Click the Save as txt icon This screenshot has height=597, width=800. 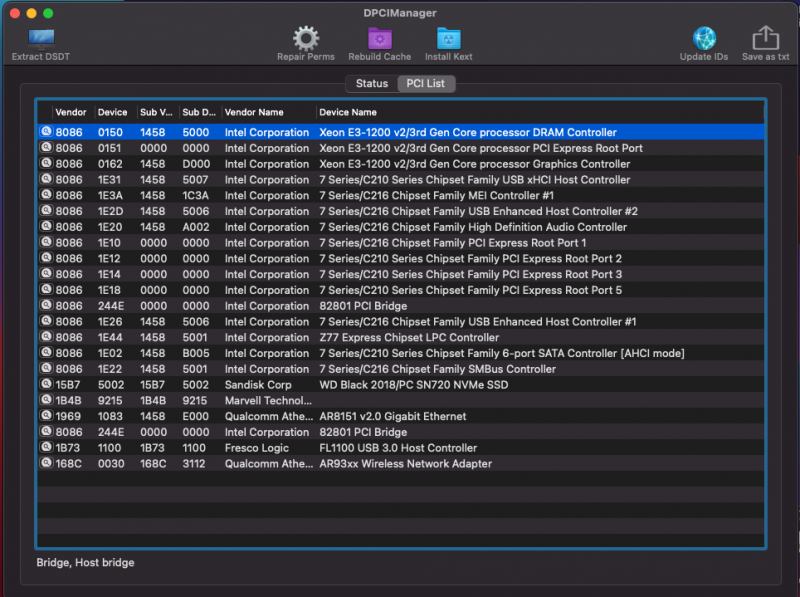point(764,38)
